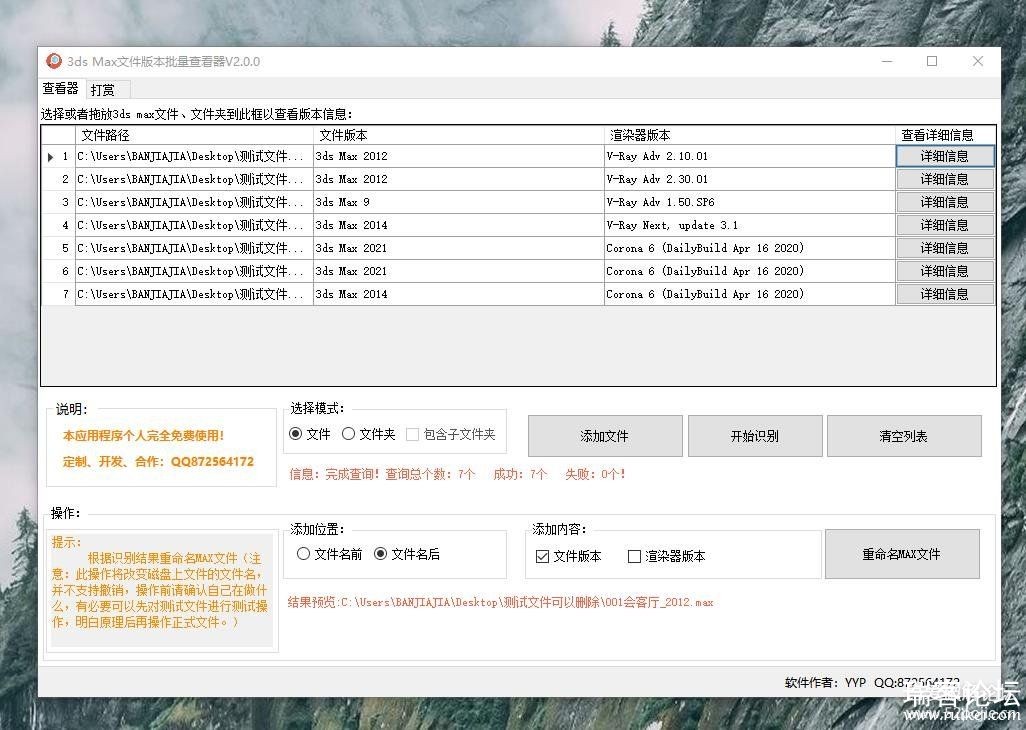Click the V-Ray Adv 2.10.01 cell
The image size is (1026, 730).
(749, 156)
